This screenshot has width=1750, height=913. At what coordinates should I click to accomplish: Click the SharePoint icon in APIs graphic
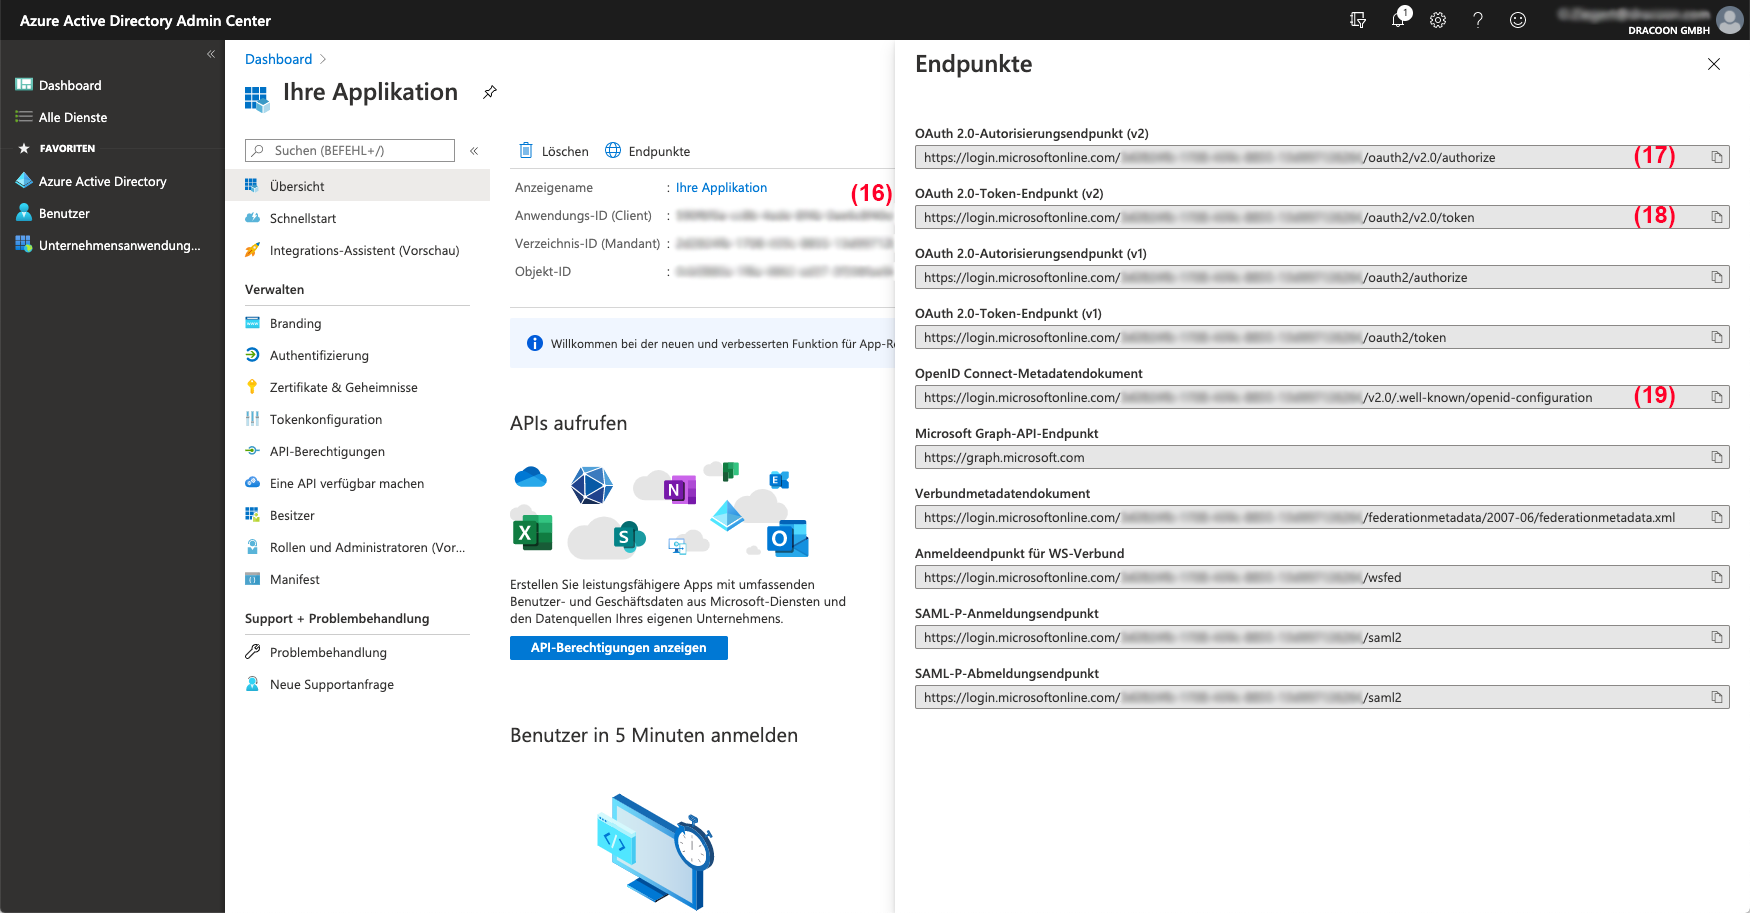coord(628,537)
